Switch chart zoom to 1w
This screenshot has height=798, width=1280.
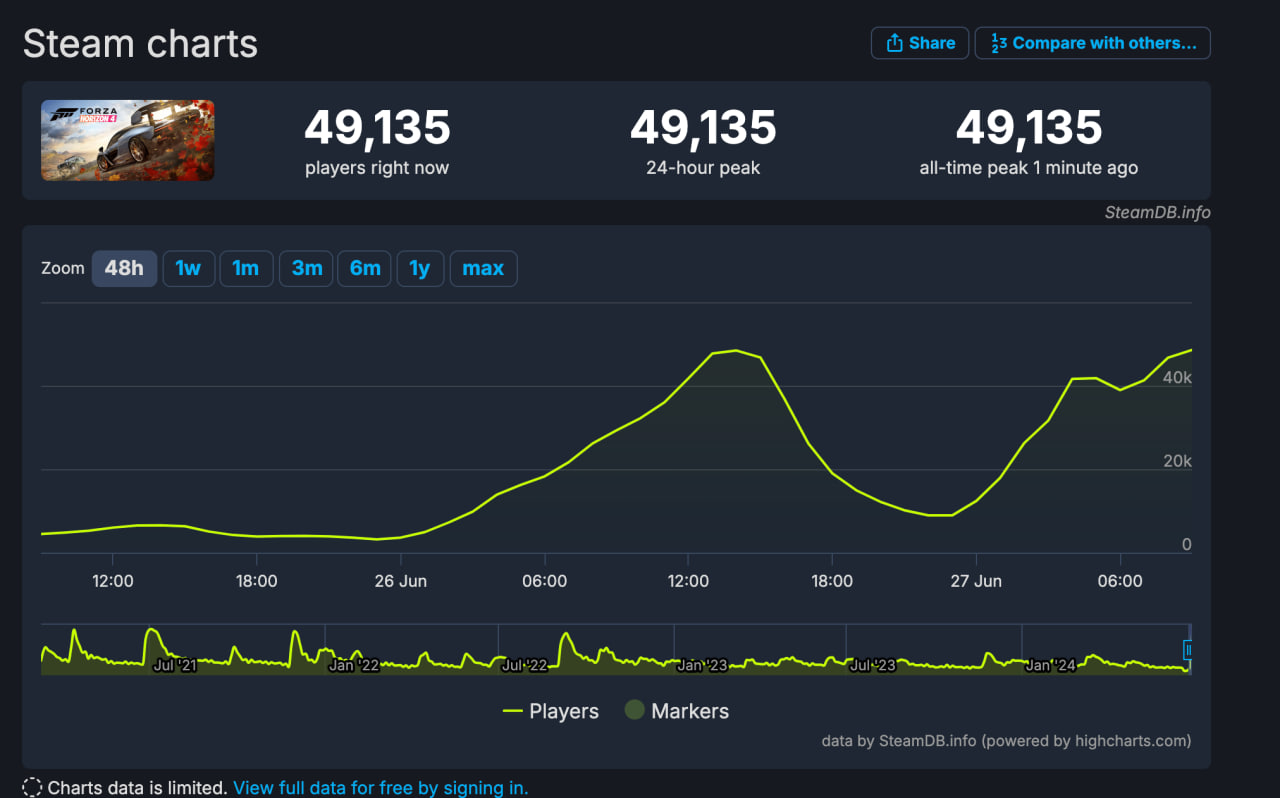[x=188, y=268]
